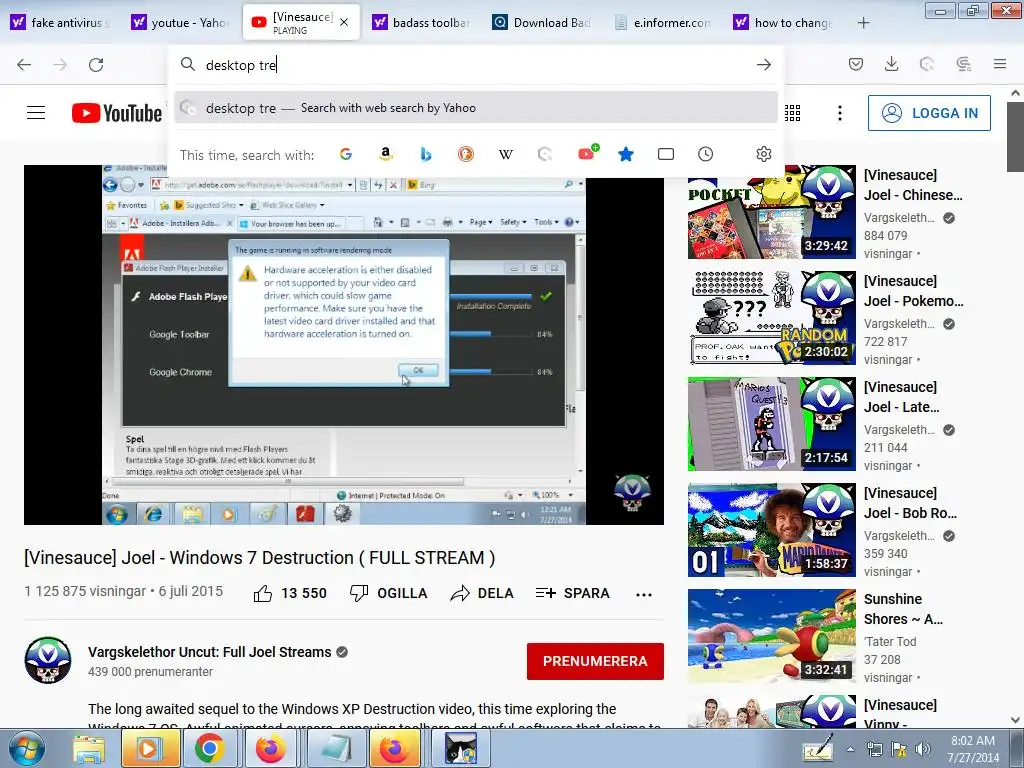Open the Windows Start button

pyautogui.click(x=27, y=749)
